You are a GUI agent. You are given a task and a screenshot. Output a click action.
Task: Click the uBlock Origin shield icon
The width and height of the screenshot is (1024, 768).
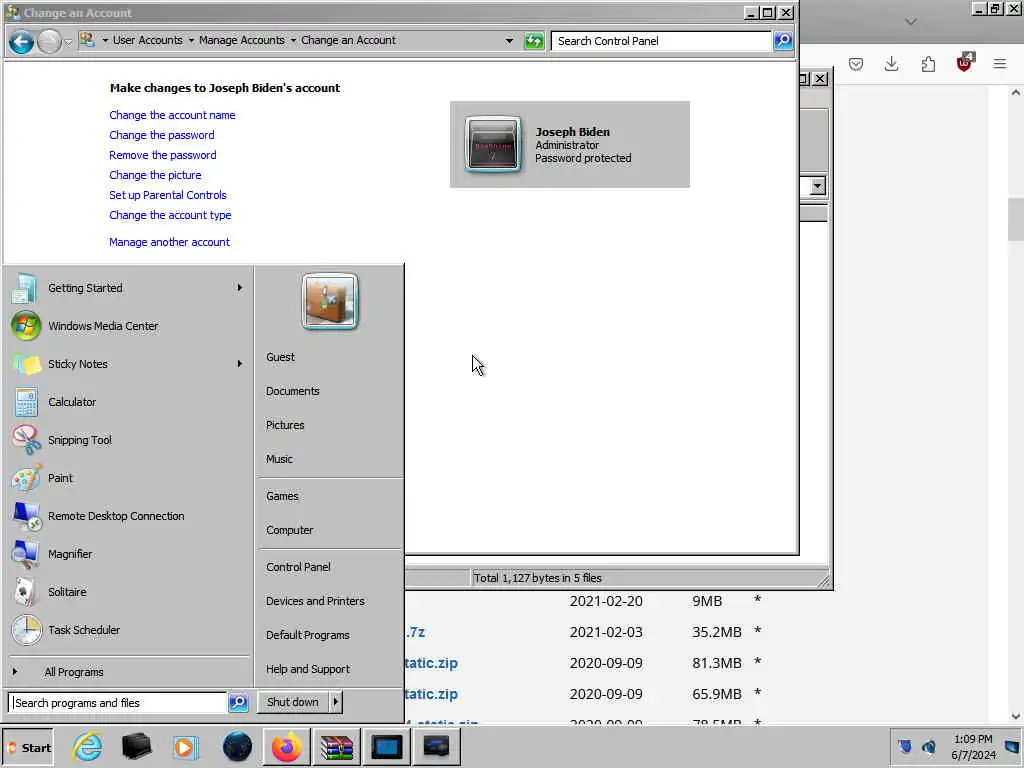(964, 63)
